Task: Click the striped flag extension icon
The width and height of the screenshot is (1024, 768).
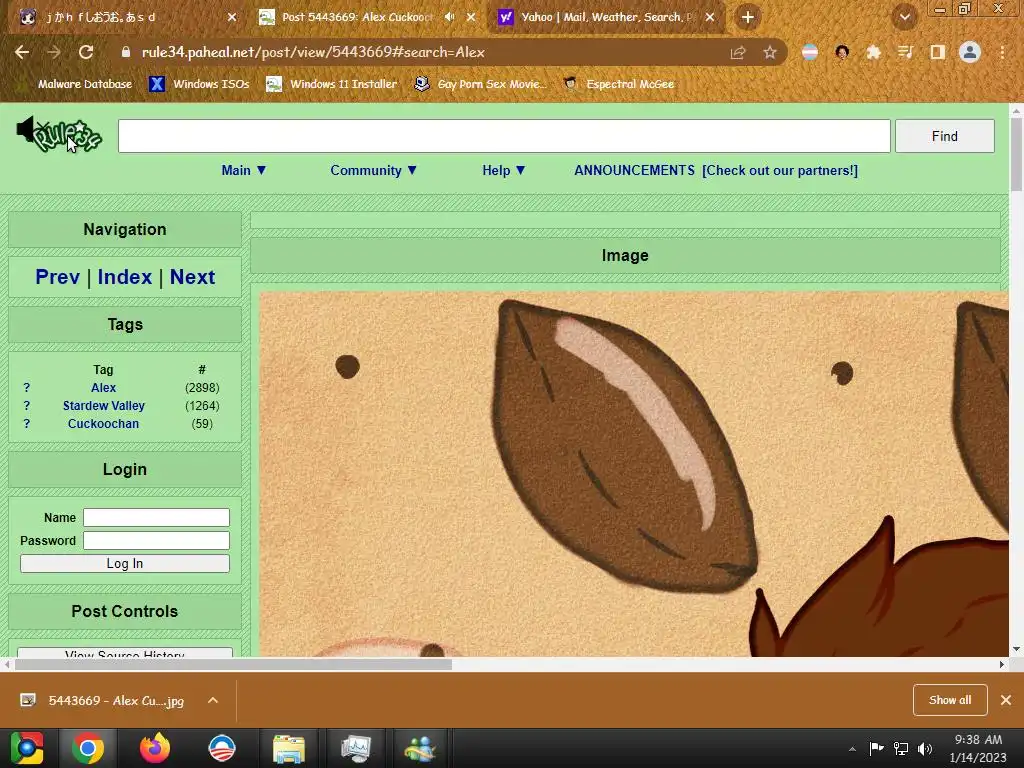Action: click(810, 52)
